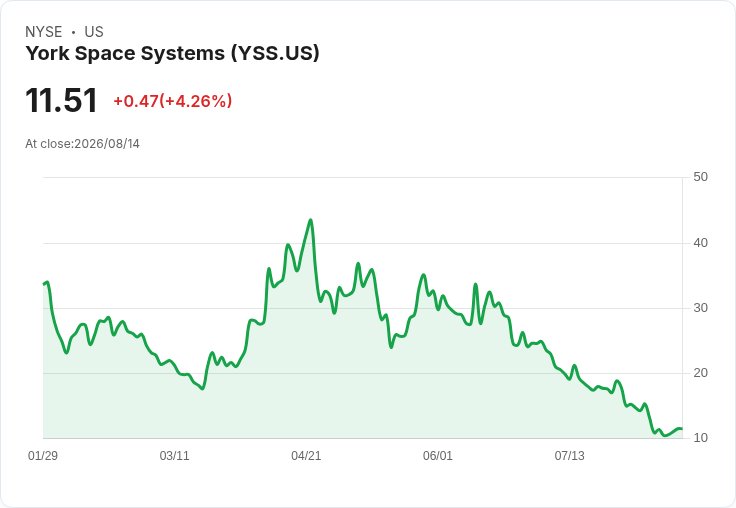Click the 01/29 date axis label
Image resolution: width=736 pixels, height=508 pixels.
point(43,455)
